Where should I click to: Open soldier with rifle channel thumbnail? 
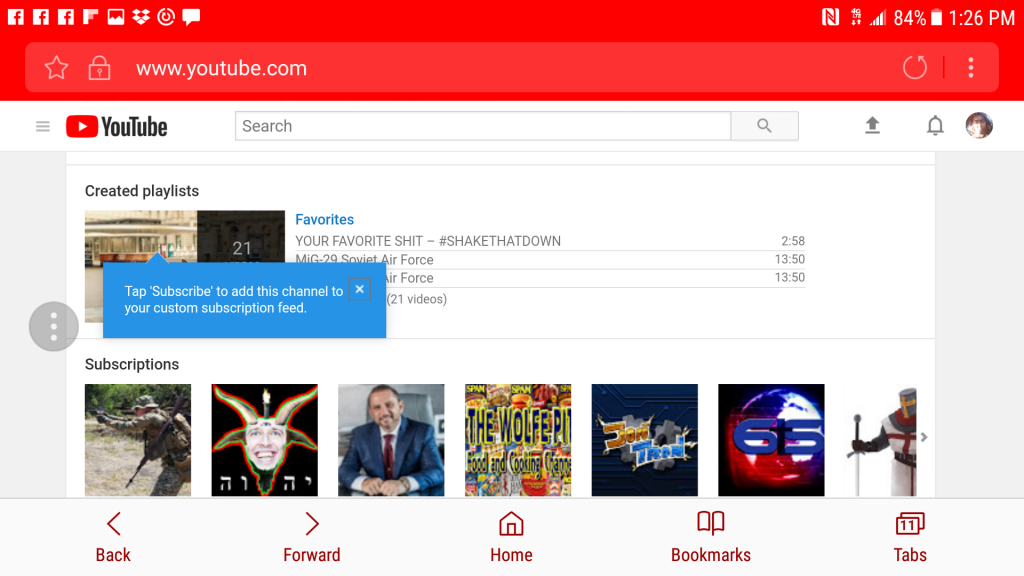(x=138, y=440)
